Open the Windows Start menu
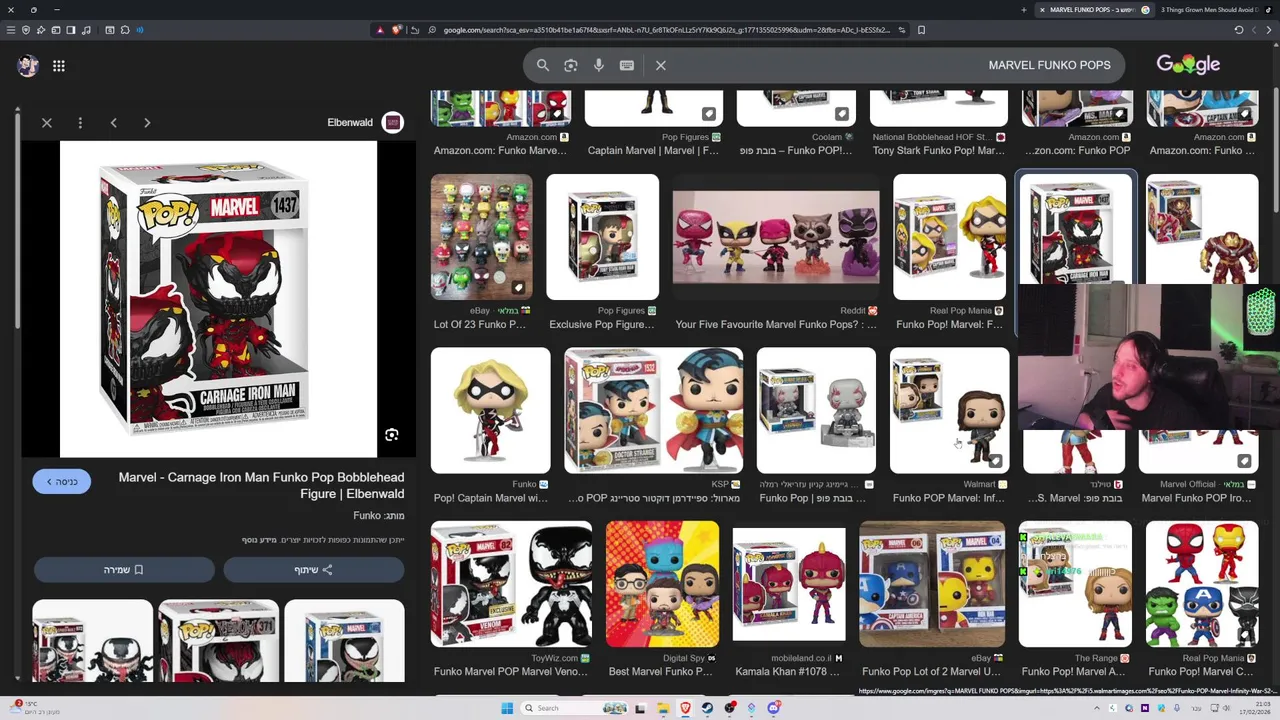1280x720 pixels. pos(507,708)
